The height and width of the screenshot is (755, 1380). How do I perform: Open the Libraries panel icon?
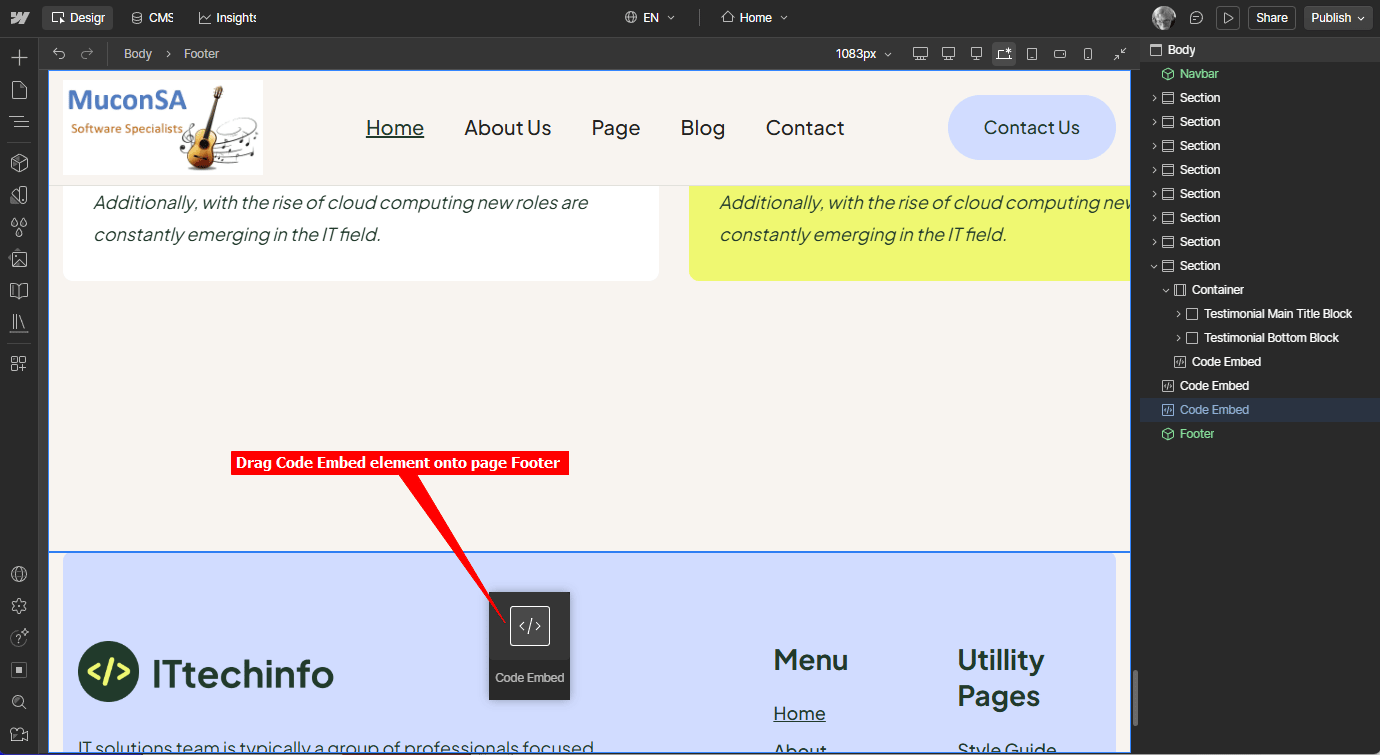[19, 323]
